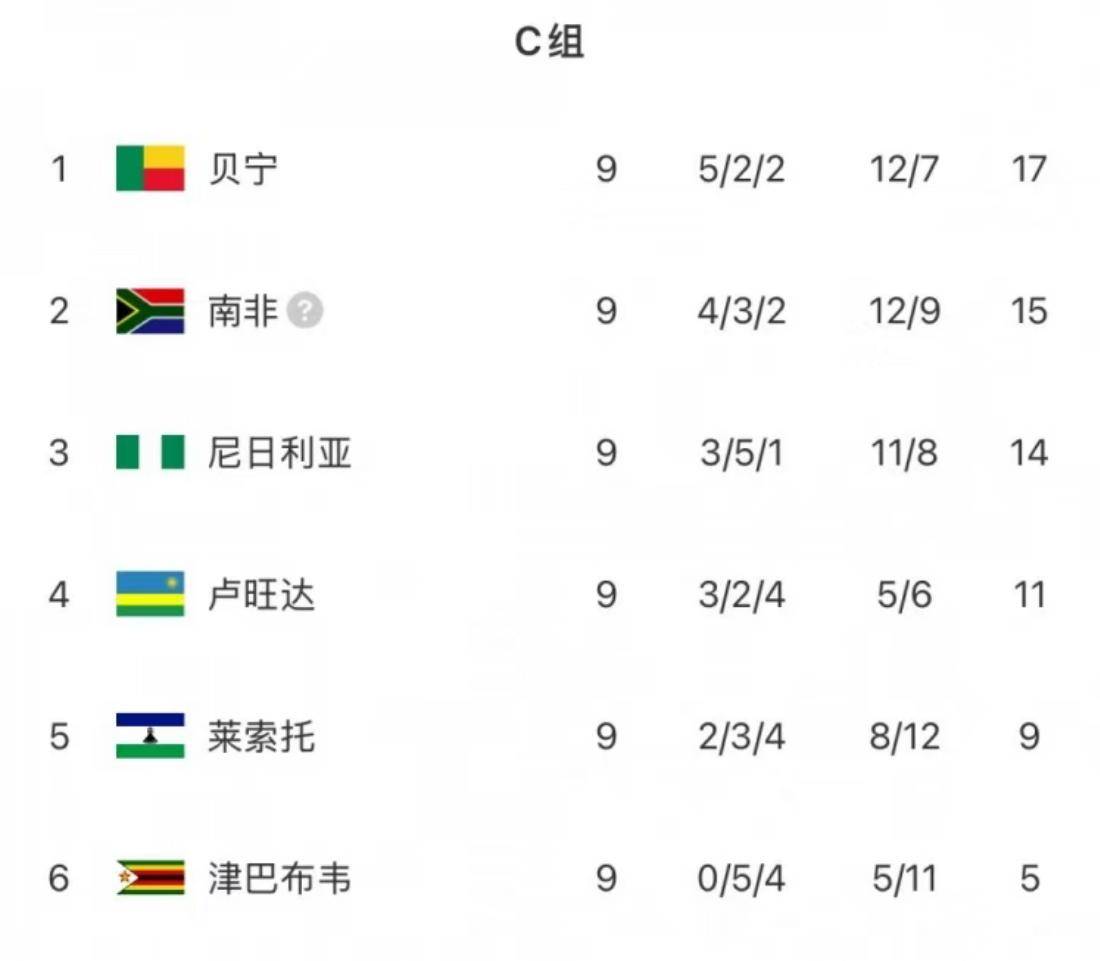
Task: Click South Africa's 4/3/2 record
Action: pyautogui.click(x=742, y=311)
